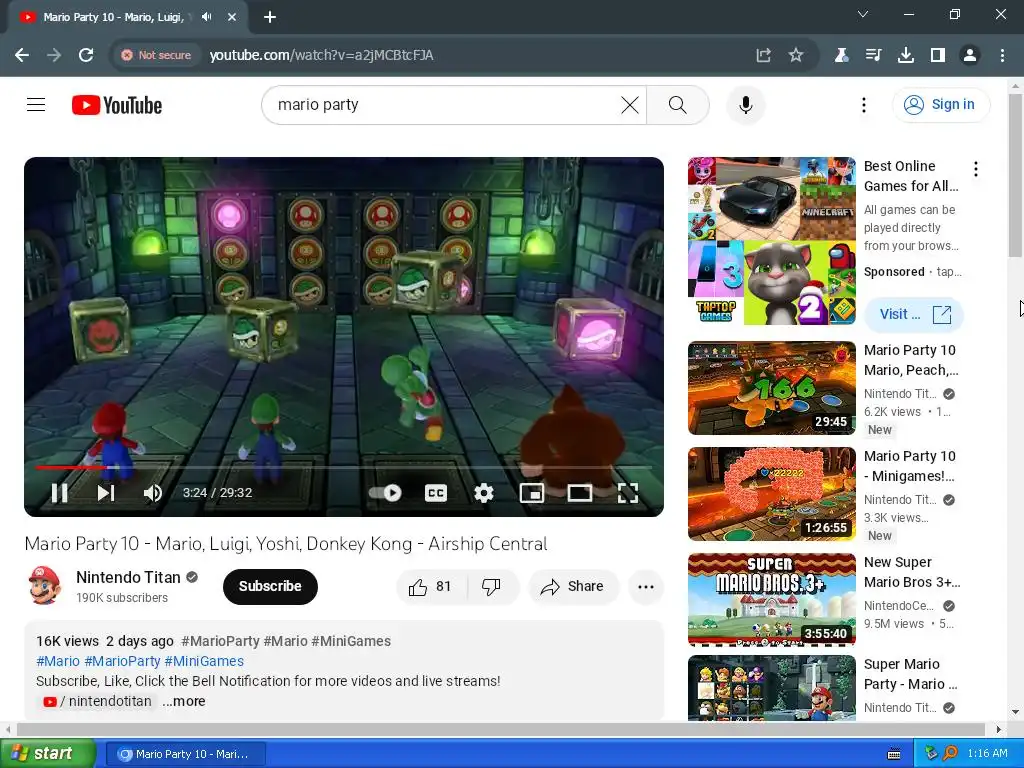Share this page icon in address bar
1024x768 pixels.
[763, 55]
